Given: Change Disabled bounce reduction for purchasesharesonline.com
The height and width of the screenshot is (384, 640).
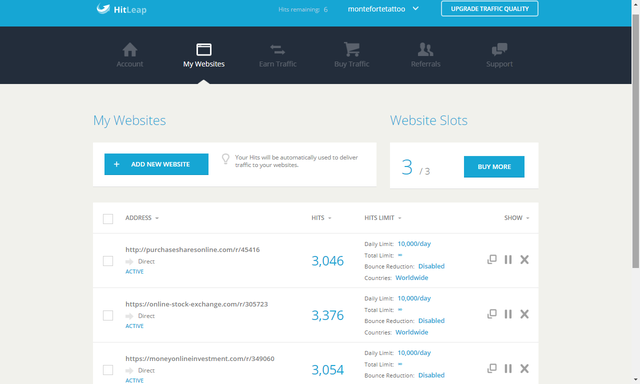Looking at the screenshot, I should (431, 266).
